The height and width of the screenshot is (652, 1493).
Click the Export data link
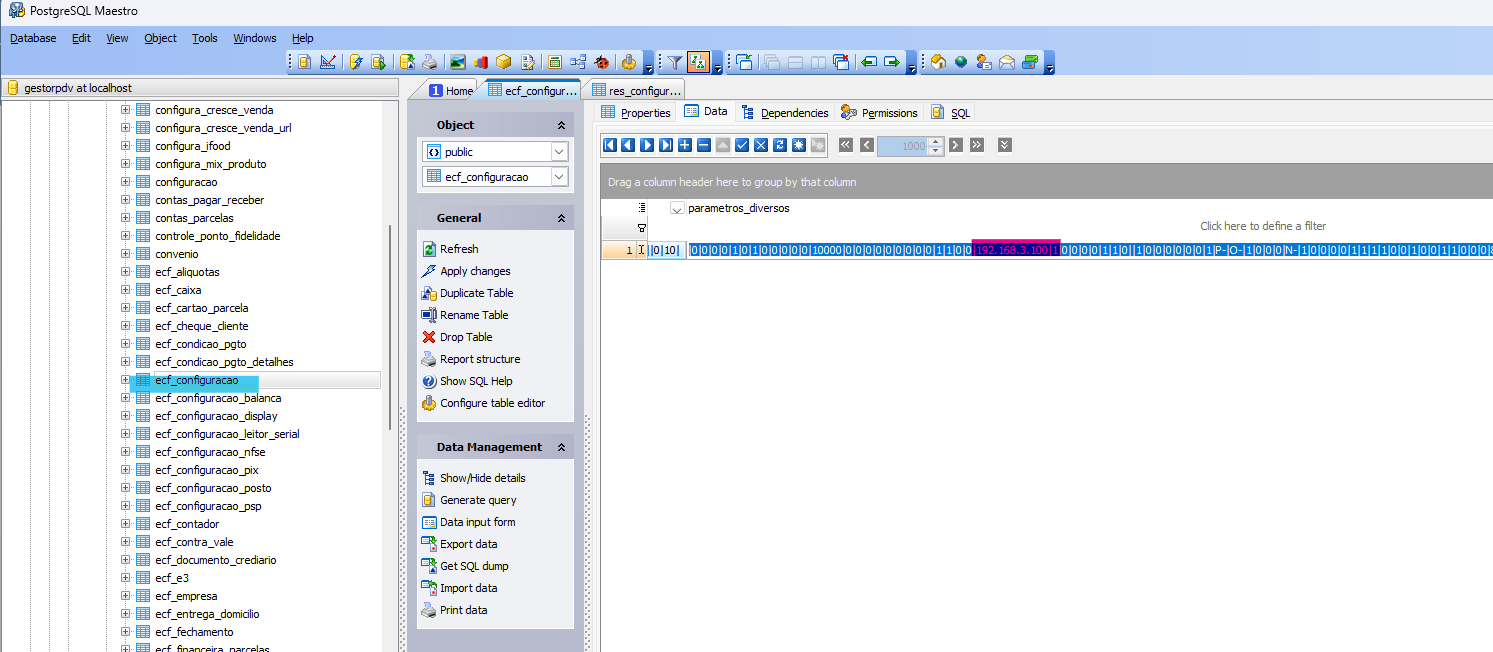point(468,544)
